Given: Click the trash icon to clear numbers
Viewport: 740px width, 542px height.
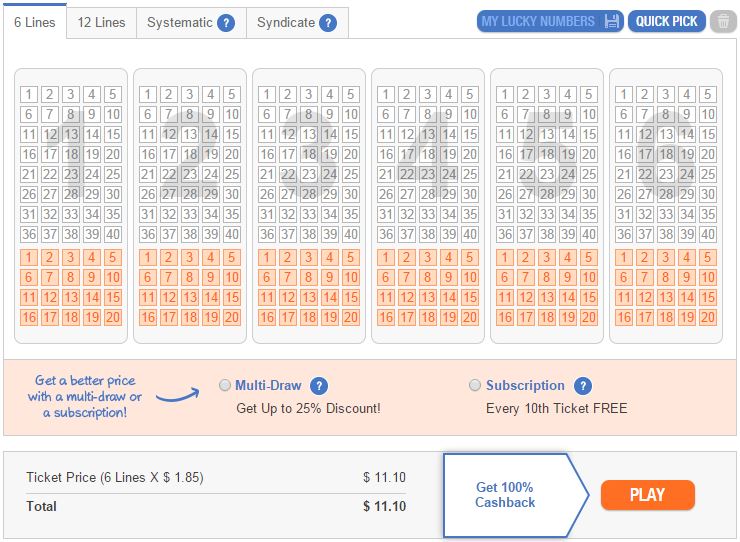Looking at the screenshot, I should coord(723,21).
